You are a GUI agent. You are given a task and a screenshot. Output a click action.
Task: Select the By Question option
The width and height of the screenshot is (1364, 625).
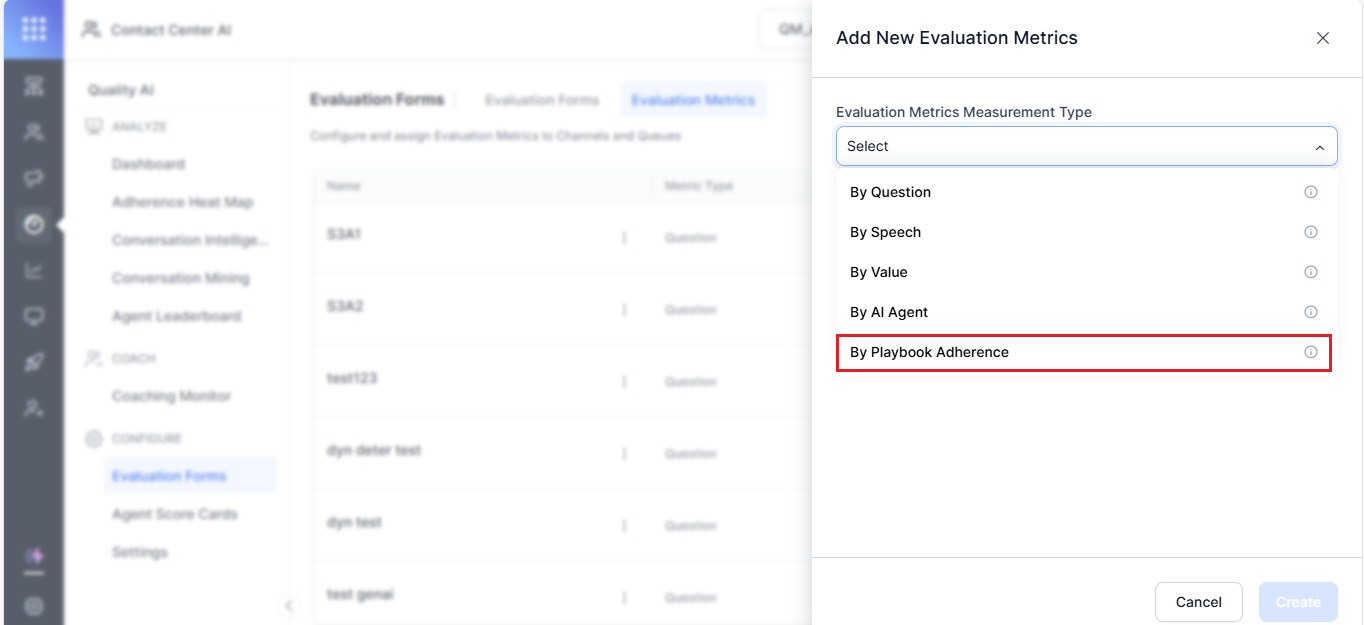click(x=890, y=192)
